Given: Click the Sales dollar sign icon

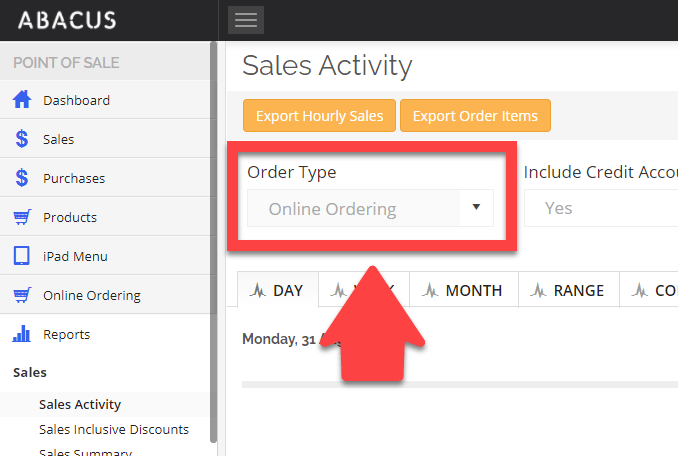Looking at the screenshot, I should tap(21, 139).
